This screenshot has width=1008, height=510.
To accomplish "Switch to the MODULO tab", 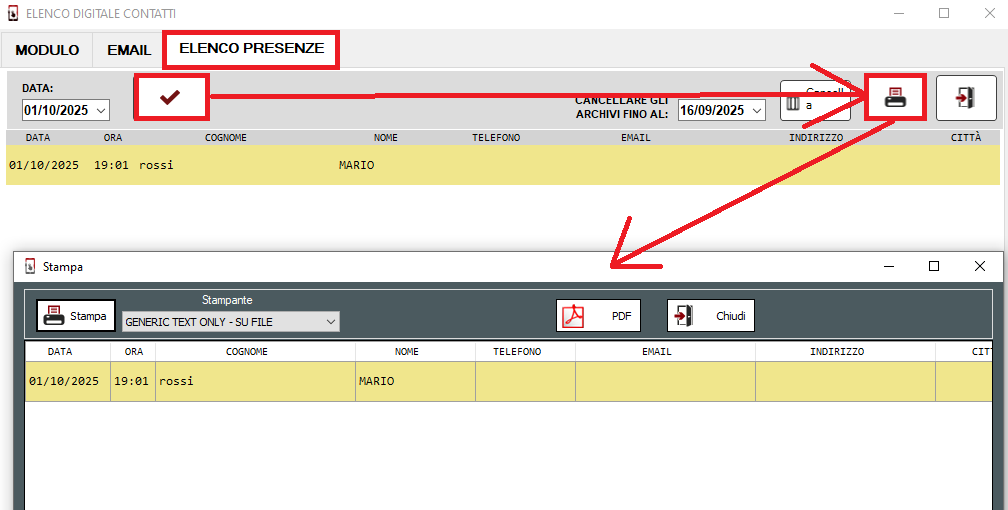I will coord(47,50).
